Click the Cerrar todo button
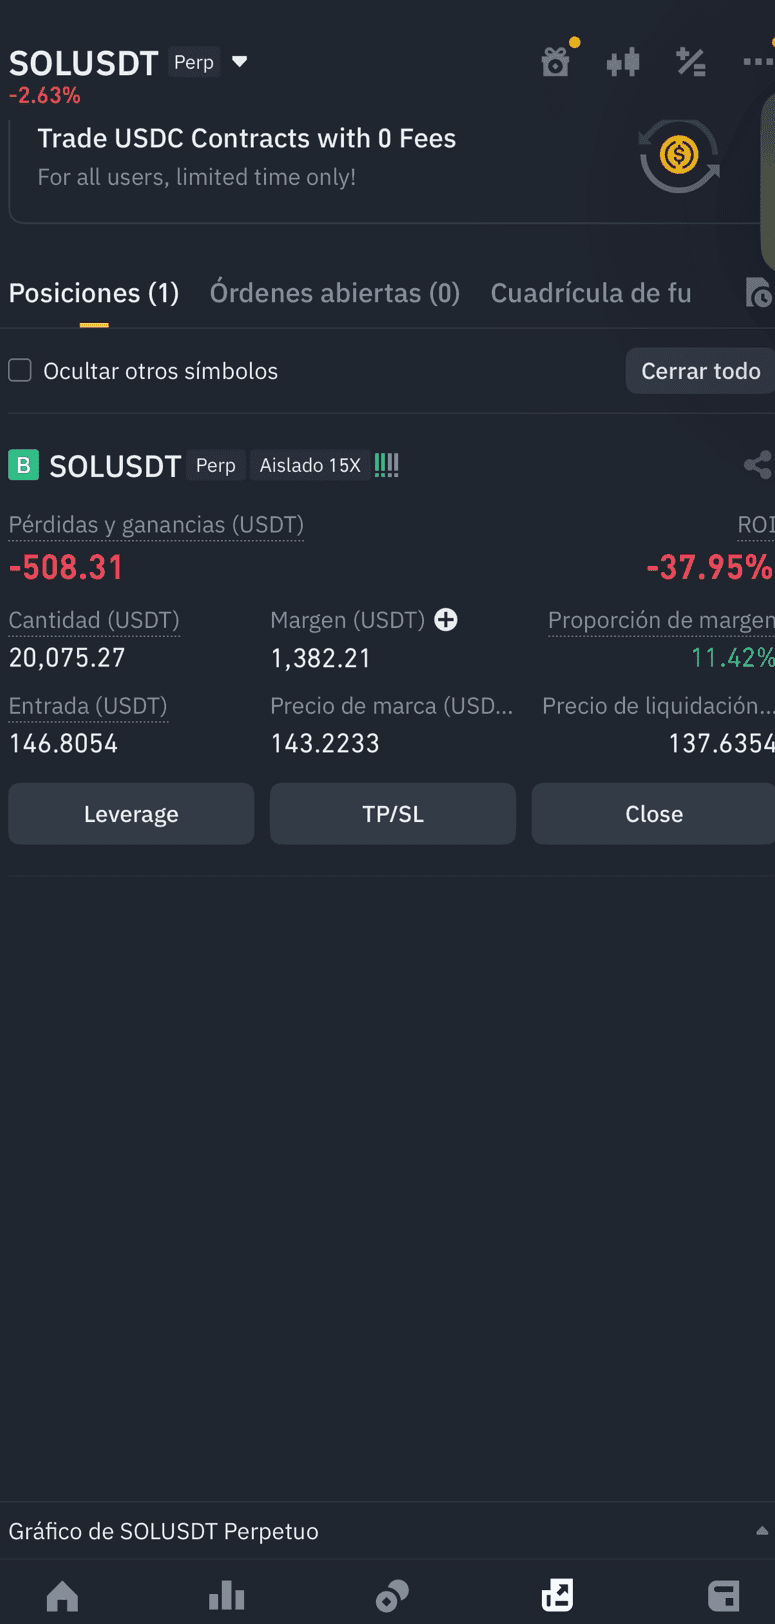Image resolution: width=775 pixels, height=1624 pixels. point(700,371)
